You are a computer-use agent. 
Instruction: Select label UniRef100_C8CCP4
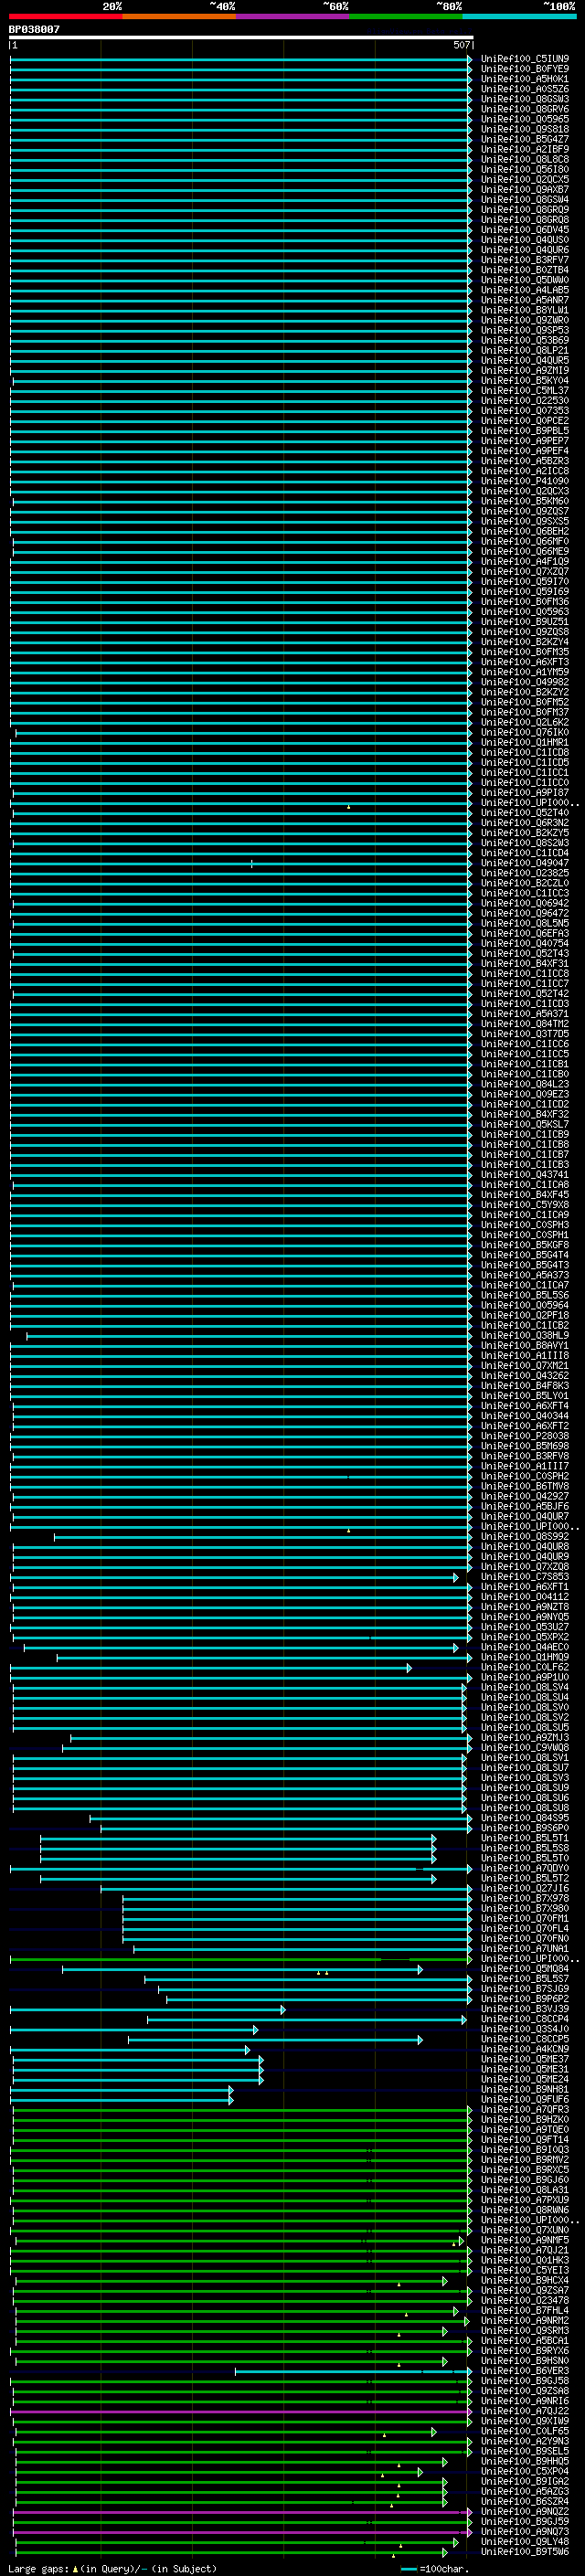click(x=525, y=2019)
